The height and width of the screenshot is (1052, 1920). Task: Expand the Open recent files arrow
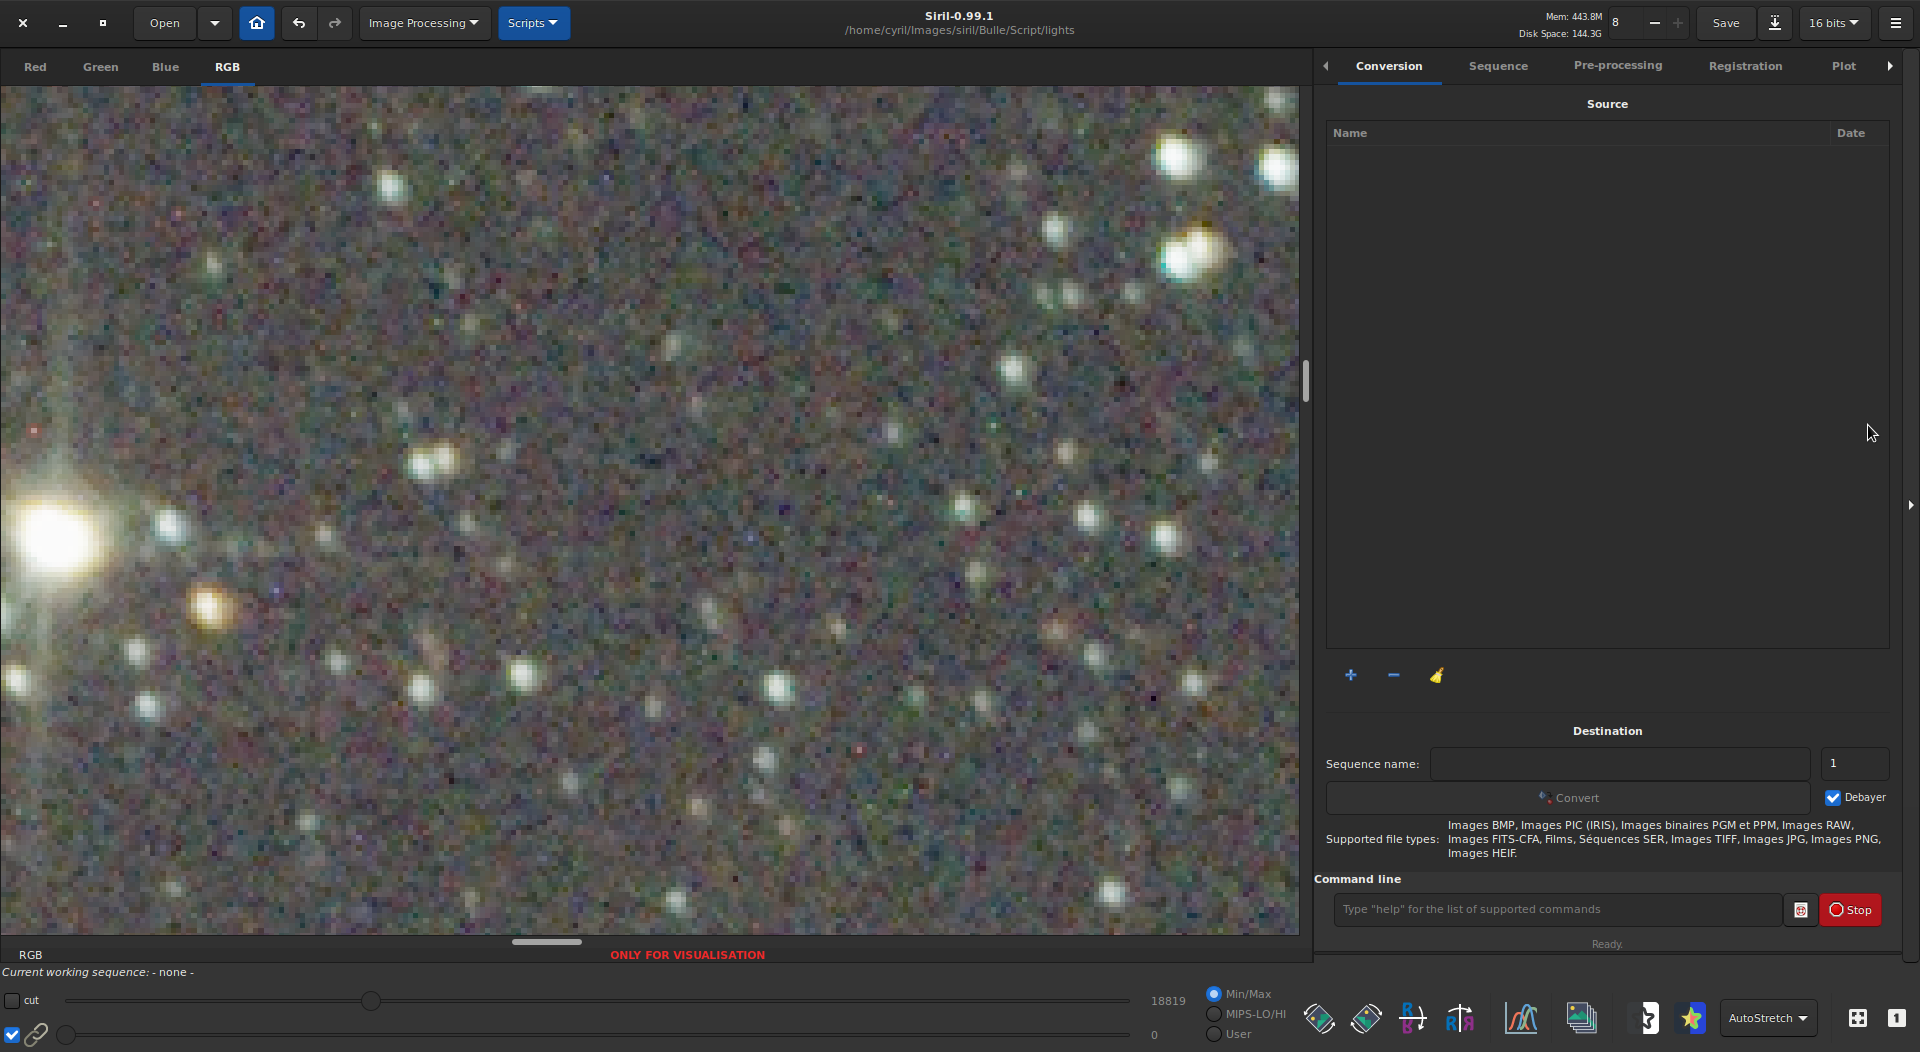[x=214, y=23]
